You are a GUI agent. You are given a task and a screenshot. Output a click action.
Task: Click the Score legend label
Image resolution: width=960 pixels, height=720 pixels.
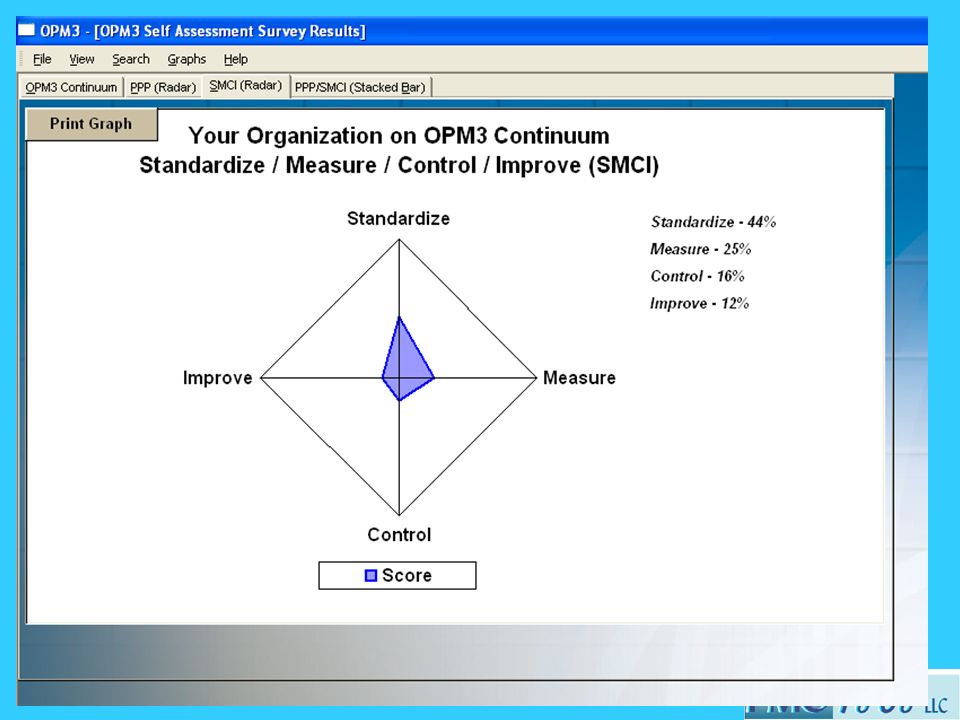(407, 576)
